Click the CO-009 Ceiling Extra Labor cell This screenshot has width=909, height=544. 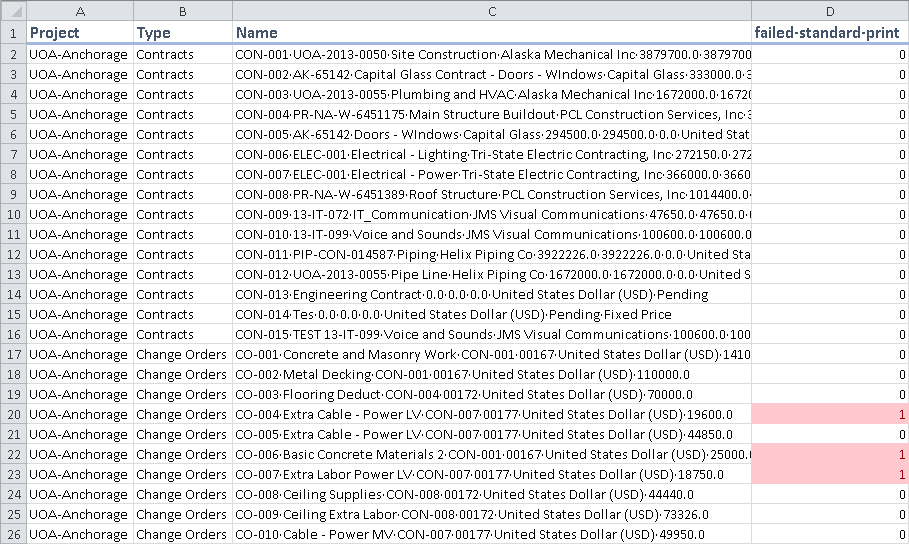[x=492, y=514]
